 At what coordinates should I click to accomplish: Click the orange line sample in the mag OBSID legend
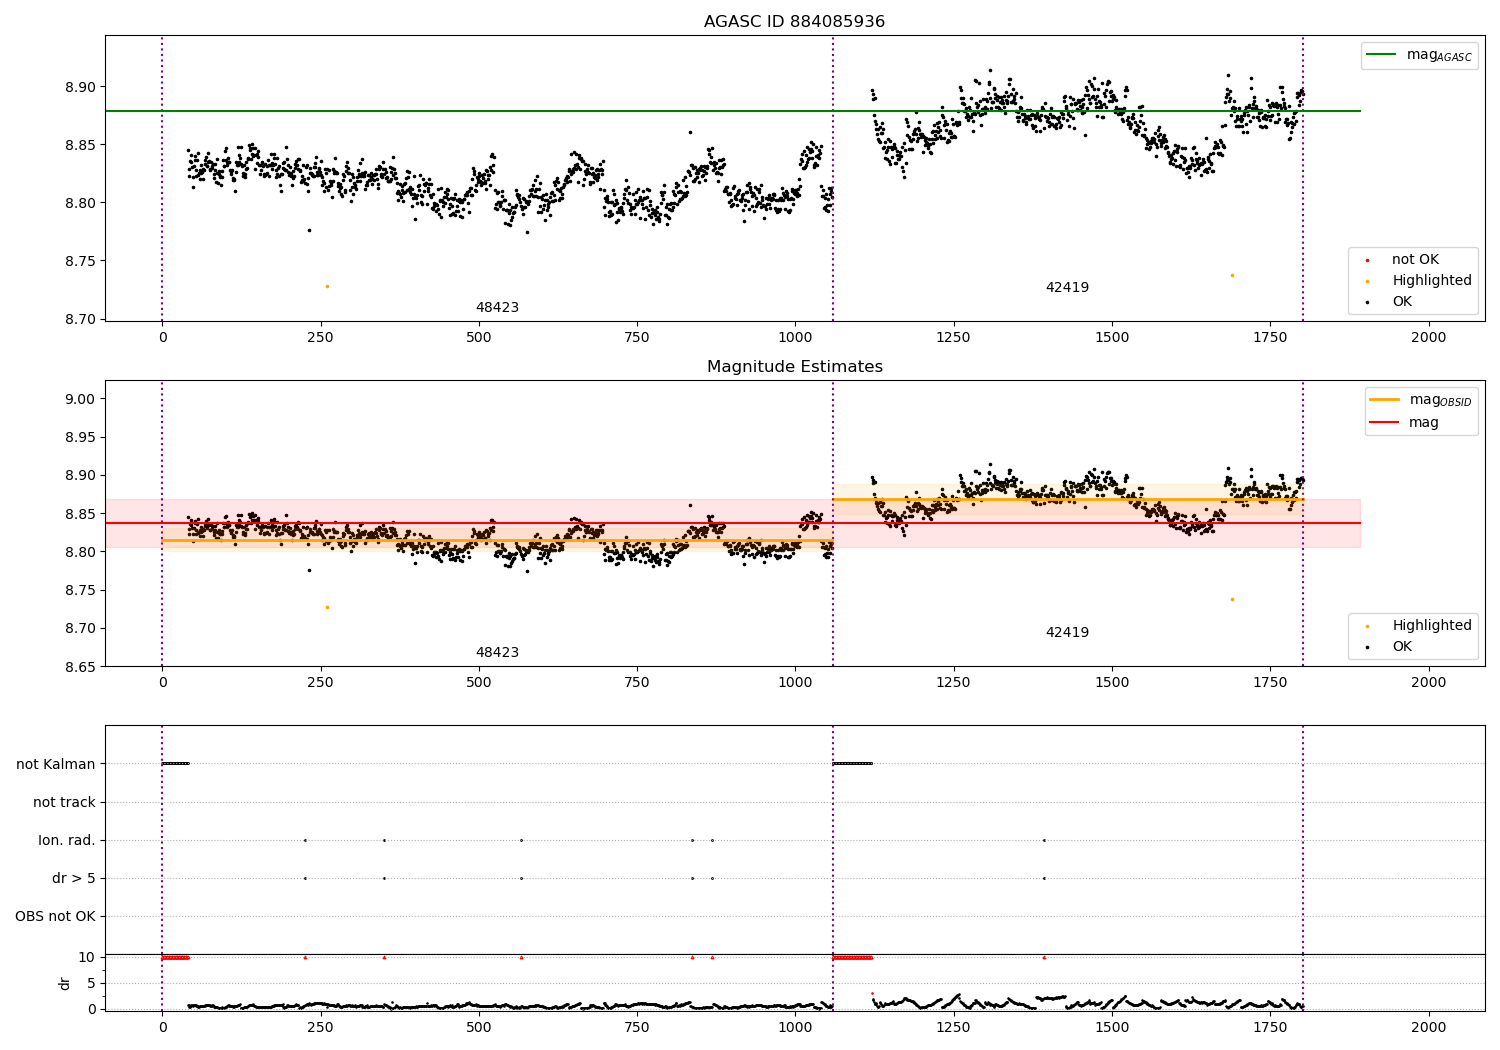pyautogui.click(x=1385, y=400)
